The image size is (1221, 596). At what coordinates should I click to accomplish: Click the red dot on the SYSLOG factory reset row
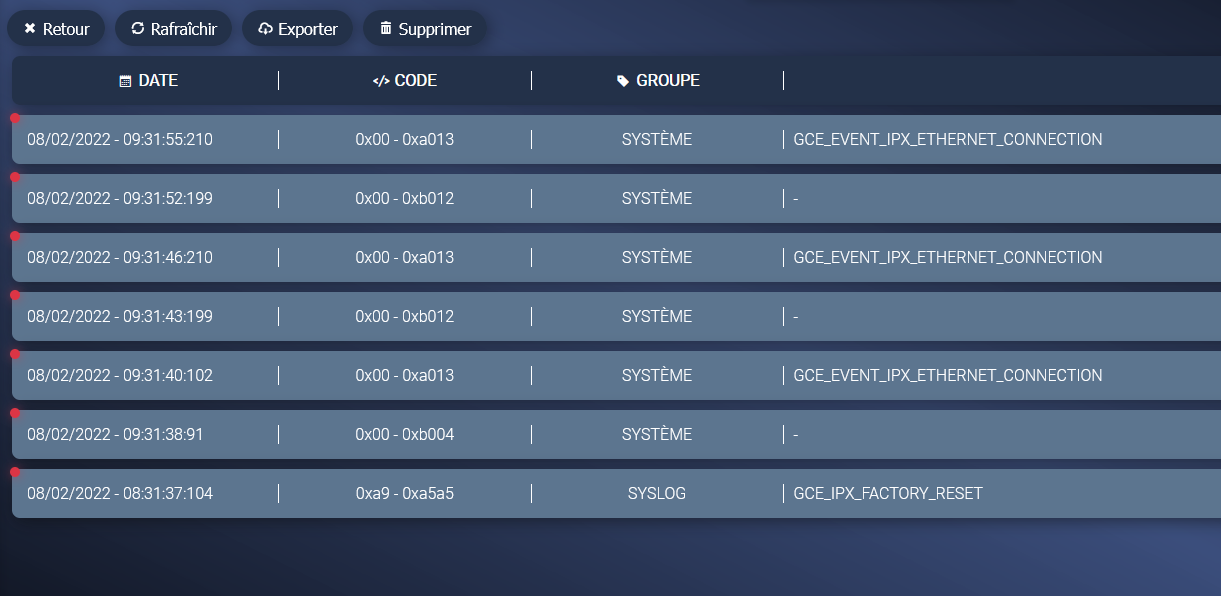coord(14,472)
